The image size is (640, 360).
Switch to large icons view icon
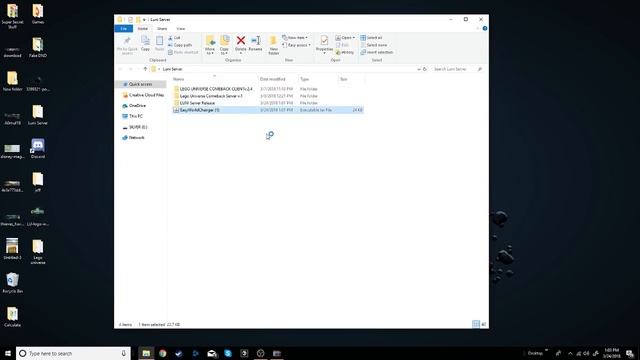point(484,324)
